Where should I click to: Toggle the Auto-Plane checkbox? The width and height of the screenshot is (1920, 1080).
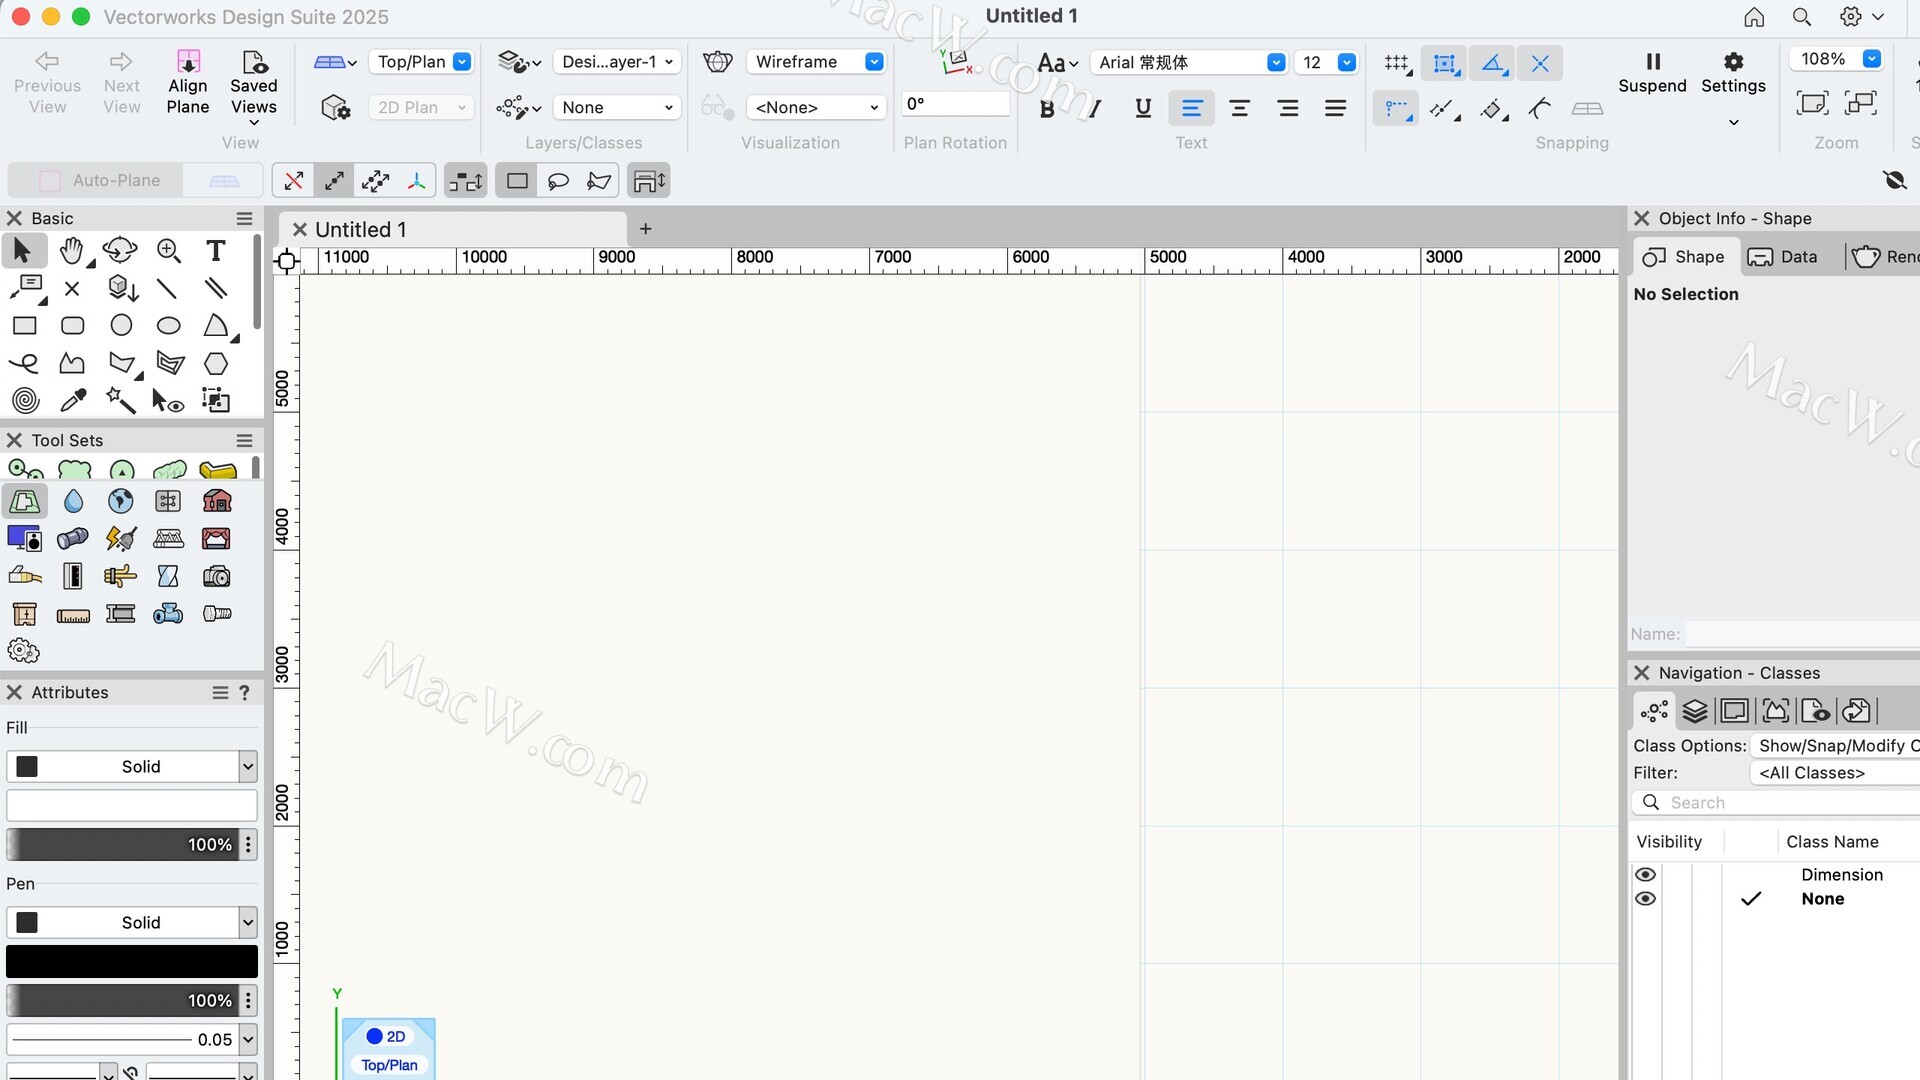click(50, 181)
